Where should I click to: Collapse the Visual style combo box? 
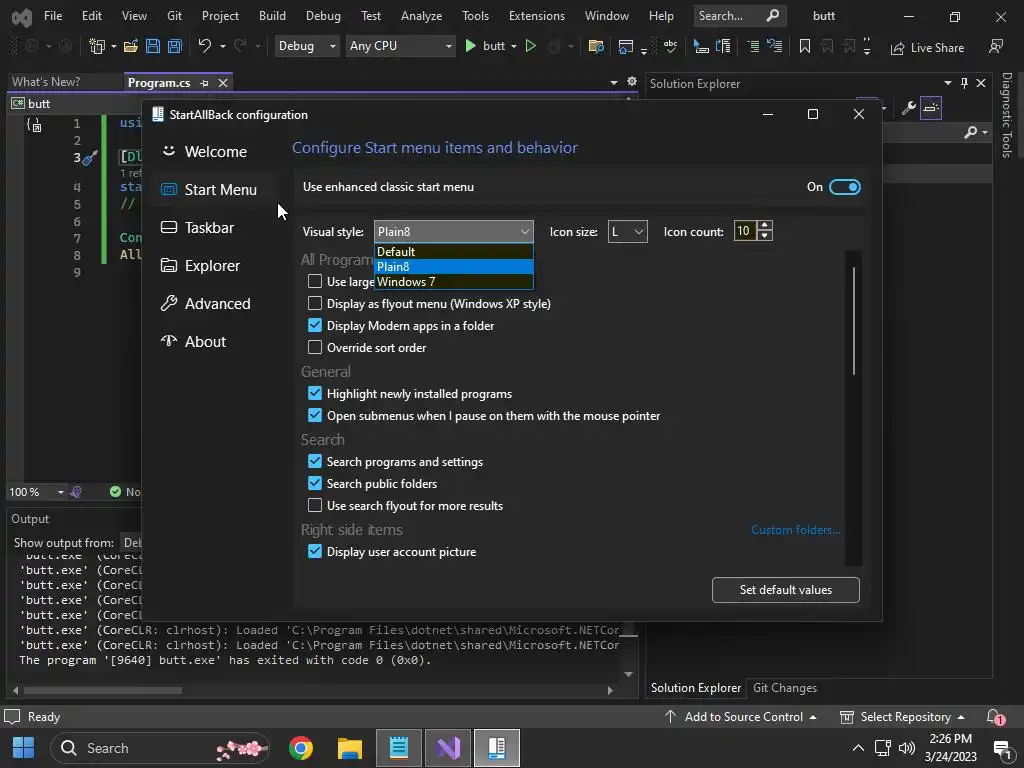point(454,231)
